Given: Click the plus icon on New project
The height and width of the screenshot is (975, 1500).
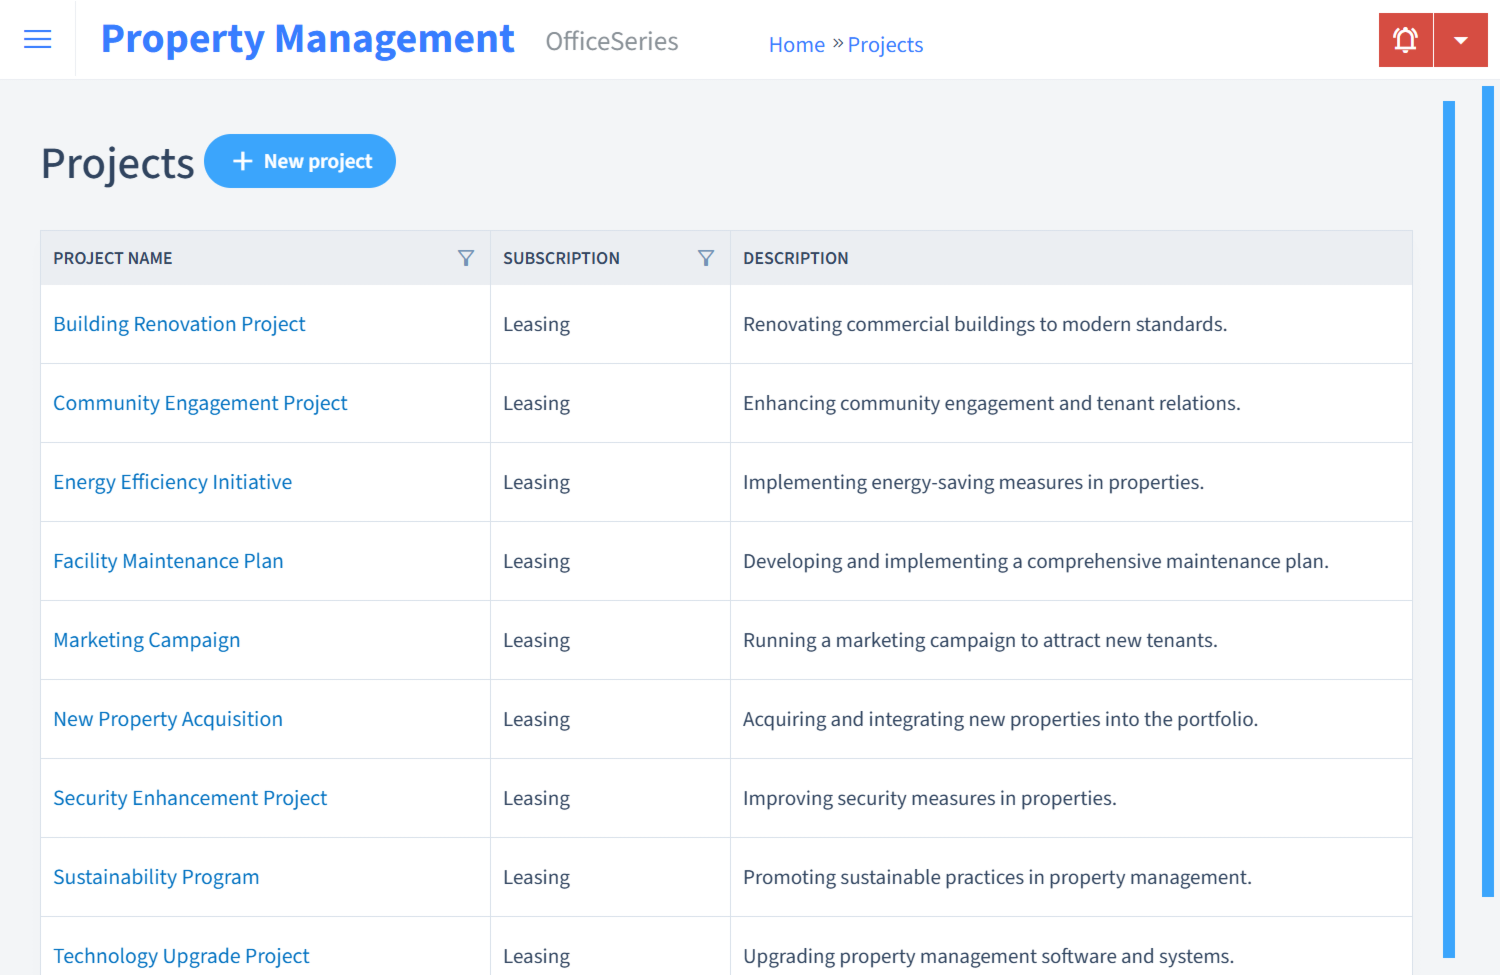Looking at the screenshot, I should point(243,160).
